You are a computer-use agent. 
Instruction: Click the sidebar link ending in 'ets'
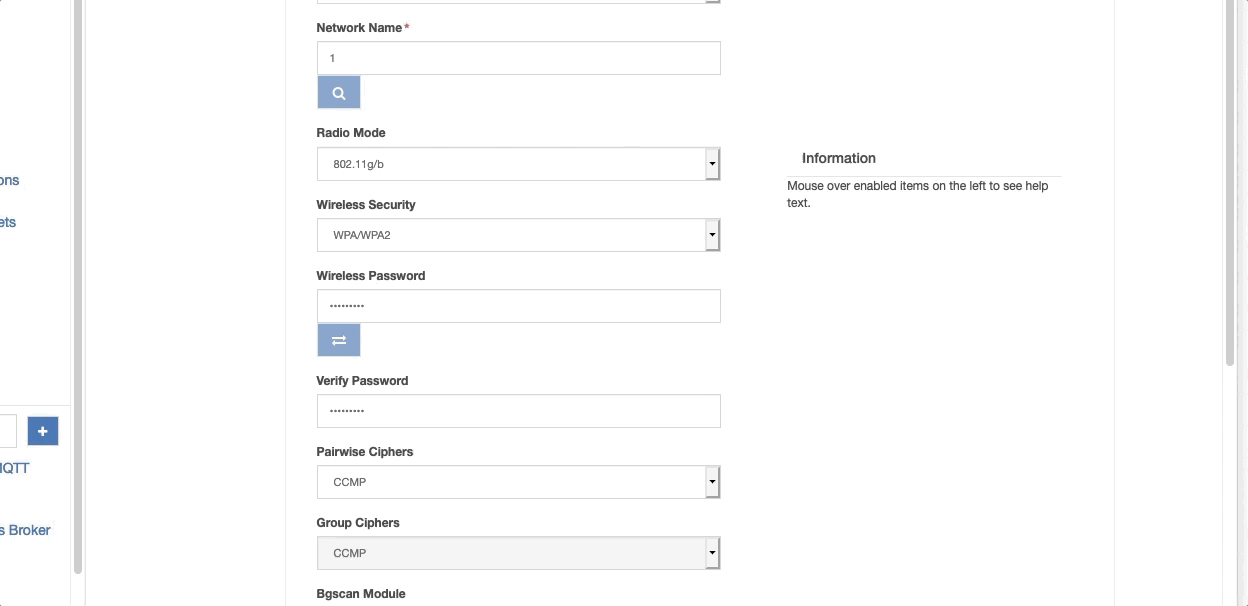(8, 222)
